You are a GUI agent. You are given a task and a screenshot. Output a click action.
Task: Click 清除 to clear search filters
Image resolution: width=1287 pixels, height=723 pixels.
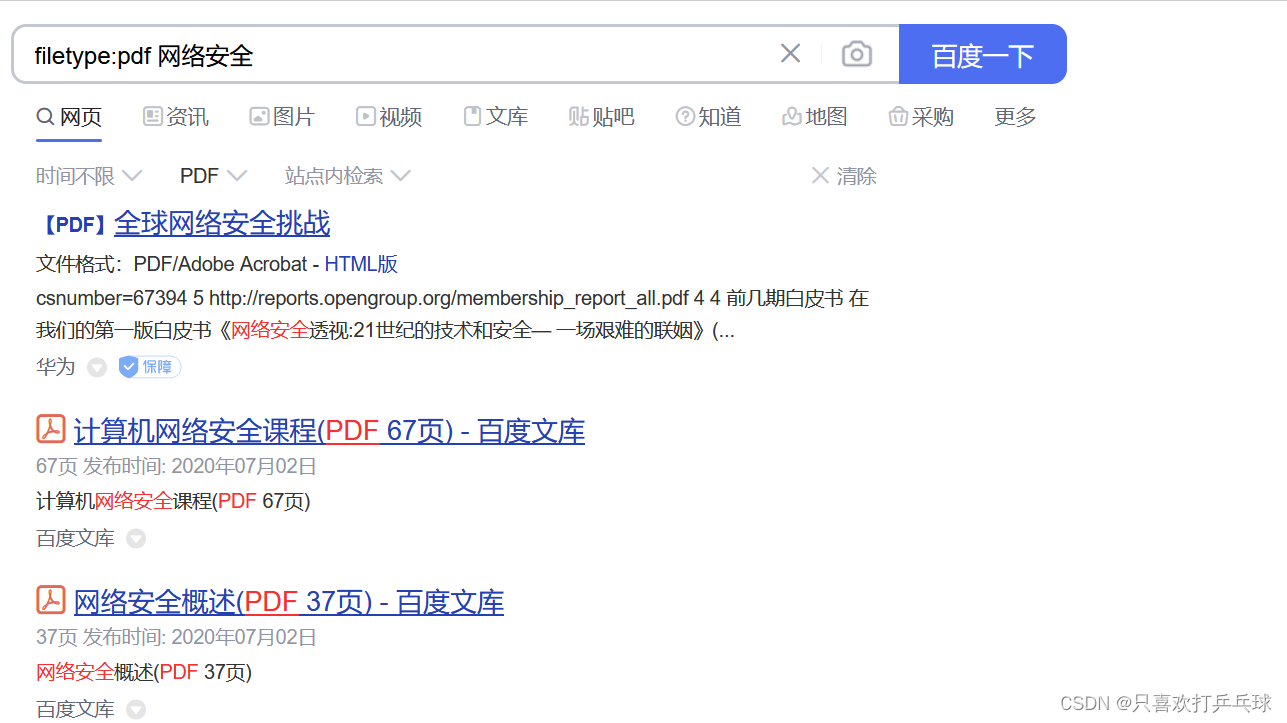coord(844,176)
